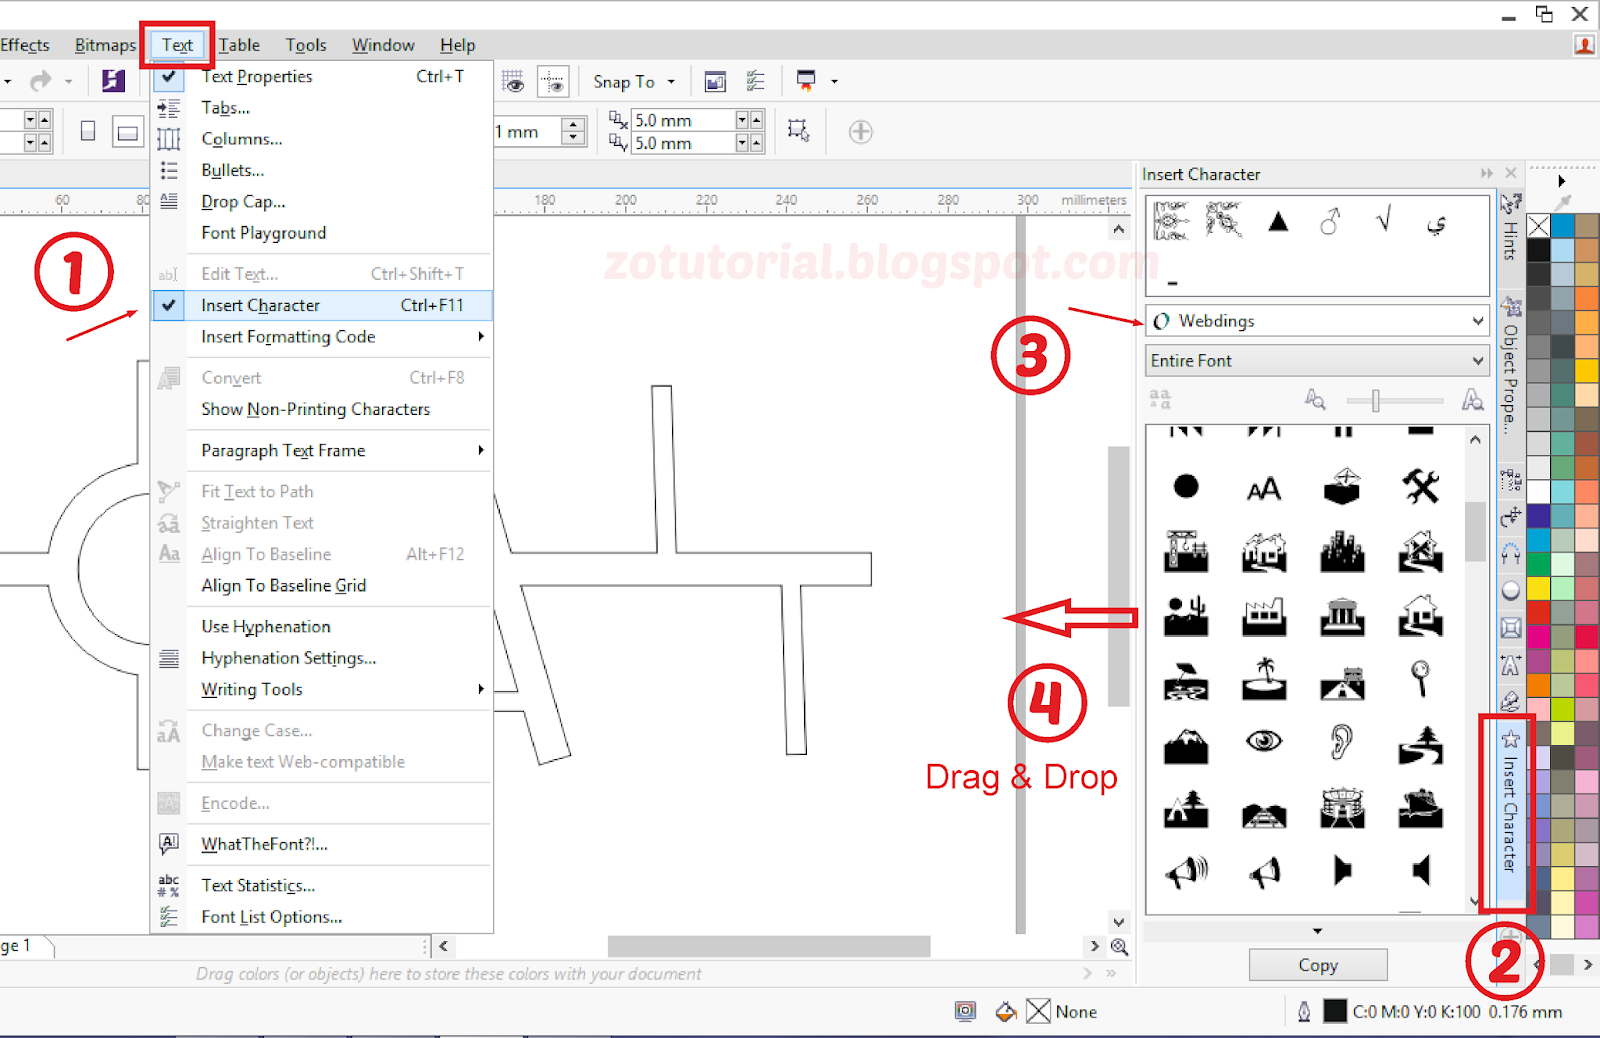
Task: Open the Object Properties docker tab
Action: pos(1510,365)
